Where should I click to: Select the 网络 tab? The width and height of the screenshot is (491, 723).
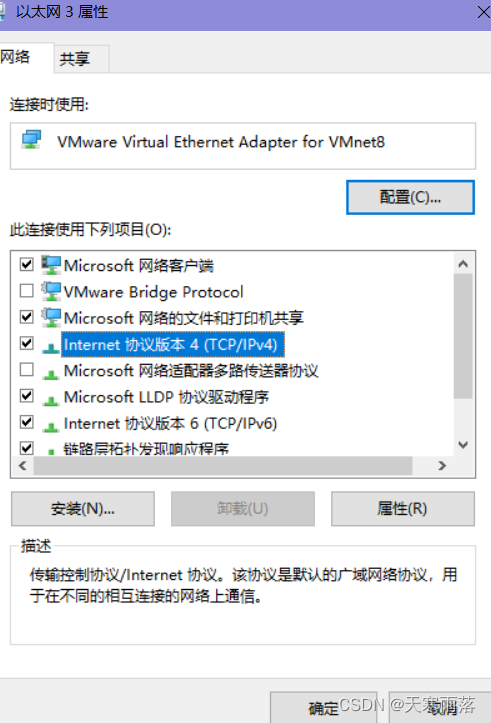point(15,57)
